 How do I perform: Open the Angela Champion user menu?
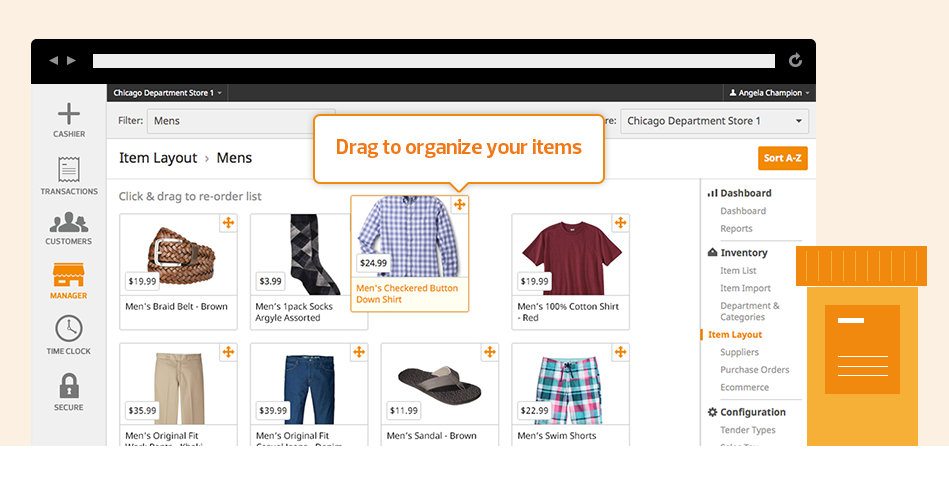pyautogui.click(x=769, y=93)
